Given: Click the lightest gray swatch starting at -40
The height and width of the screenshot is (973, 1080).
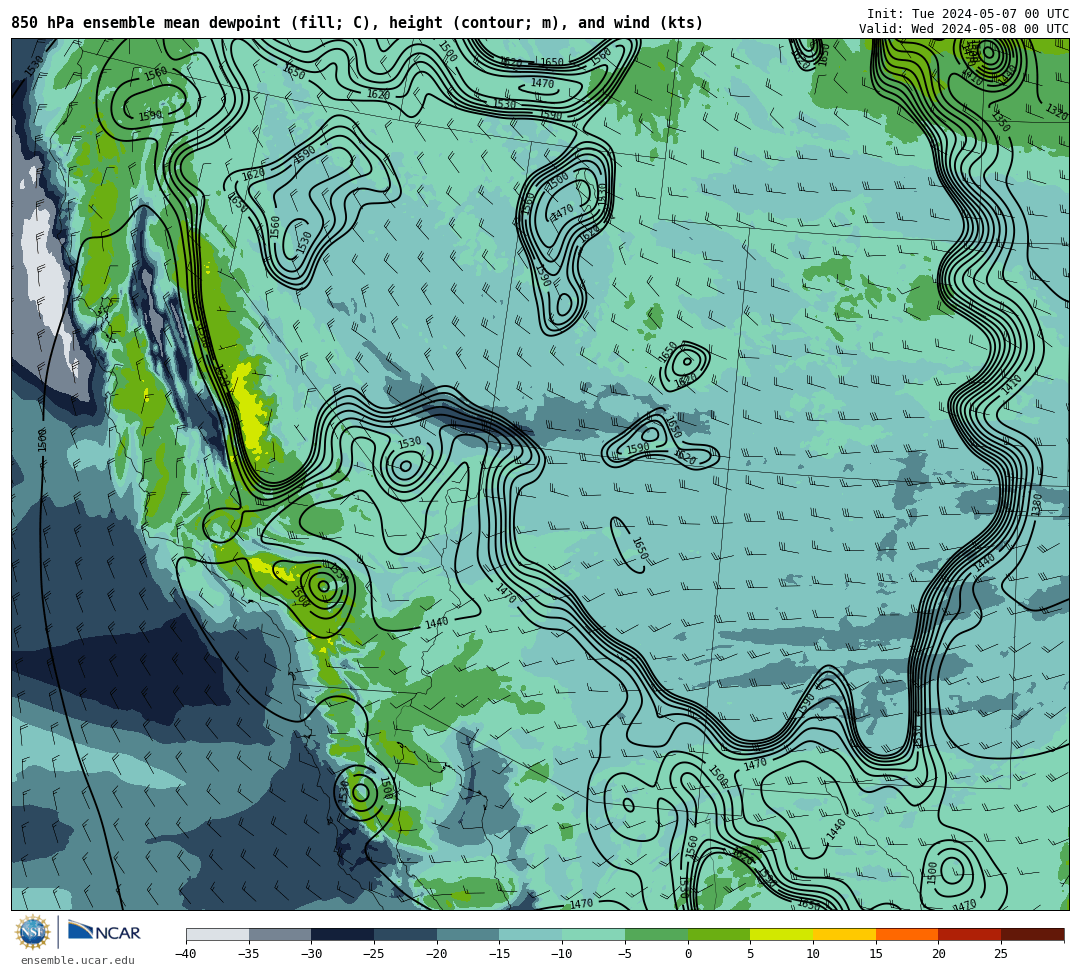Looking at the screenshot, I should pos(218,934).
